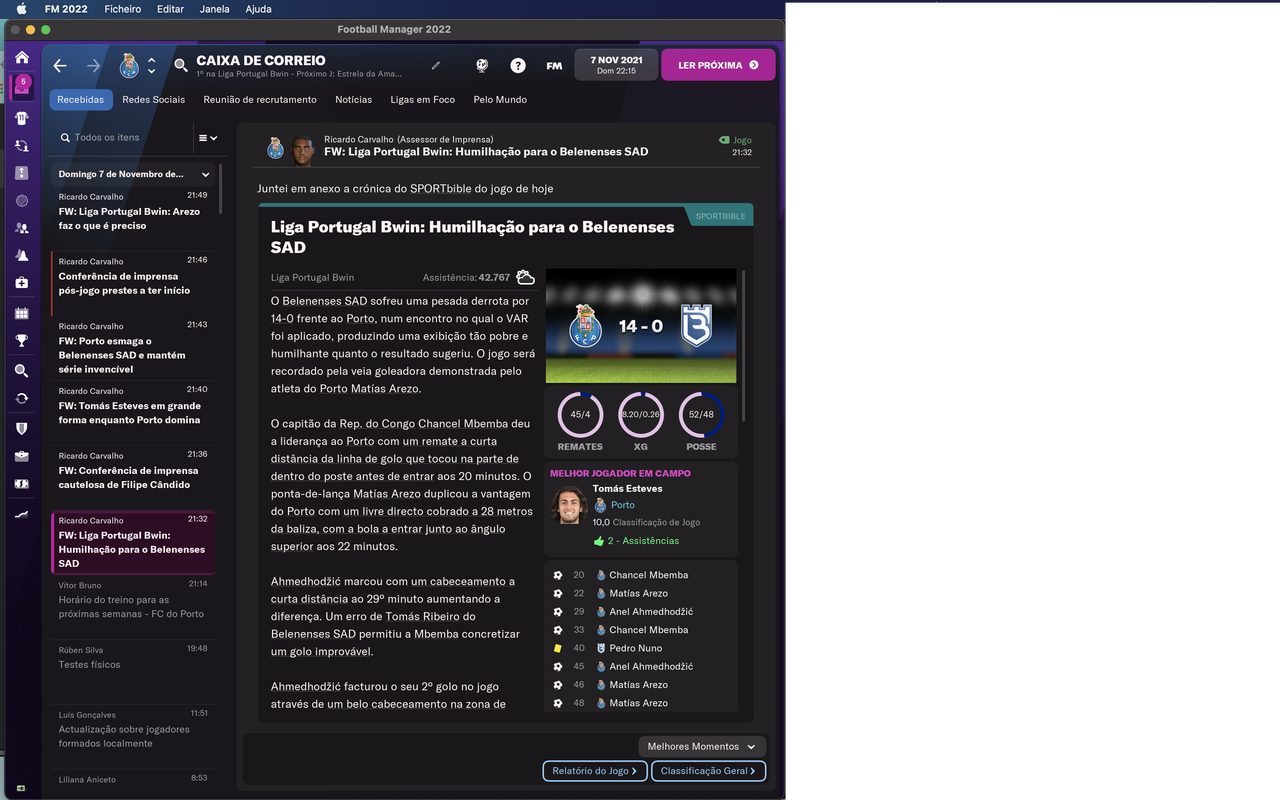Open the Melhores Momentos dropdown
Image resolution: width=1280 pixels, height=800 pixels.
702,747
